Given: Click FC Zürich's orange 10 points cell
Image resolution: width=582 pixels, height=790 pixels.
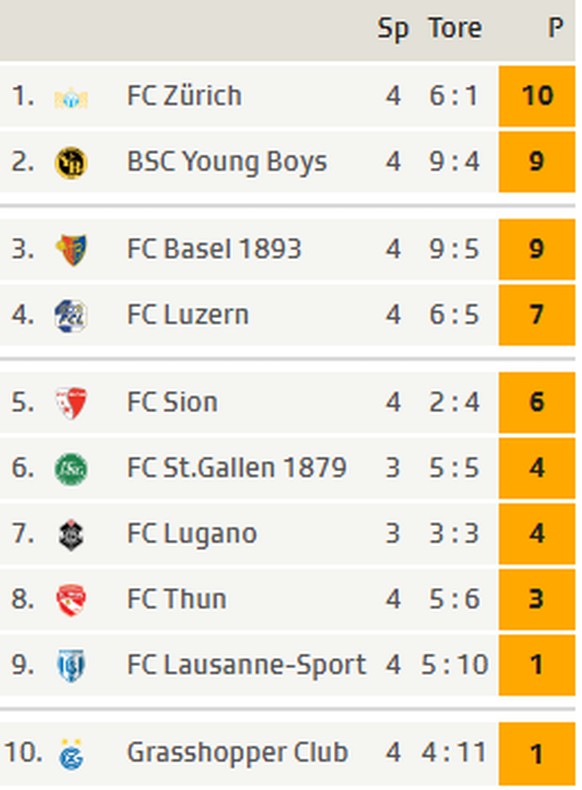Looking at the screenshot, I should 537,96.
